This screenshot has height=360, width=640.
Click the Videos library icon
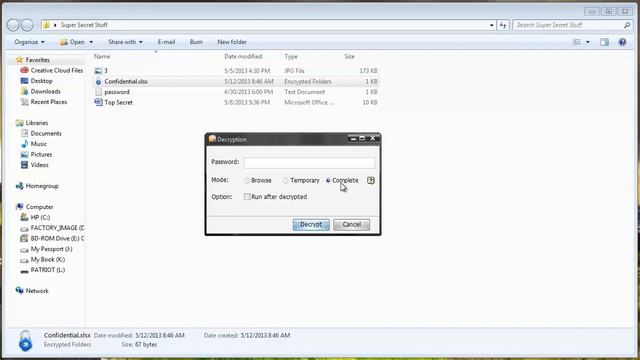24,165
